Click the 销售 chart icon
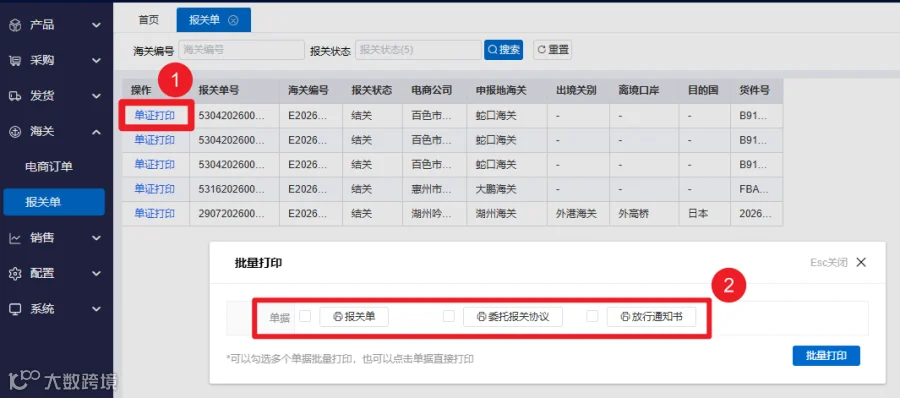This screenshot has width=900, height=398. tap(15, 238)
